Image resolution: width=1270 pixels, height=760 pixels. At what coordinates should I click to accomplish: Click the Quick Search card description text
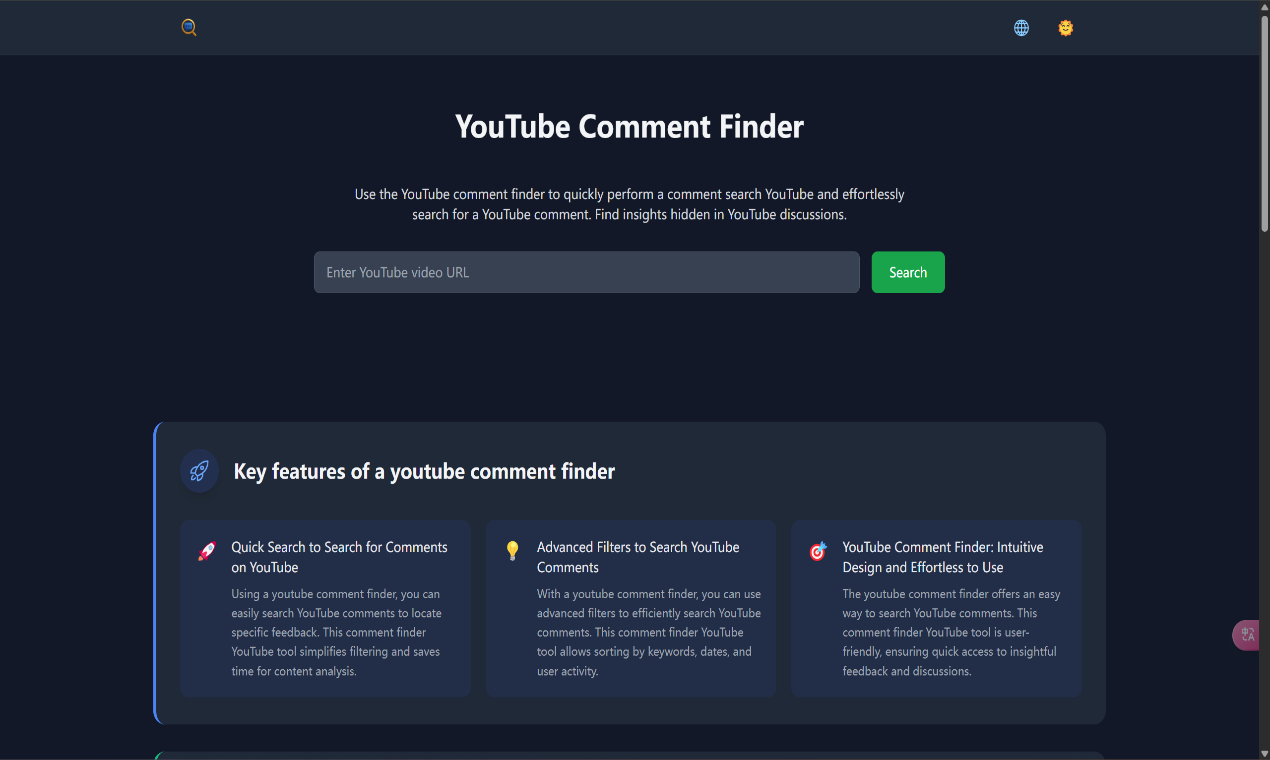pyautogui.click(x=336, y=632)
